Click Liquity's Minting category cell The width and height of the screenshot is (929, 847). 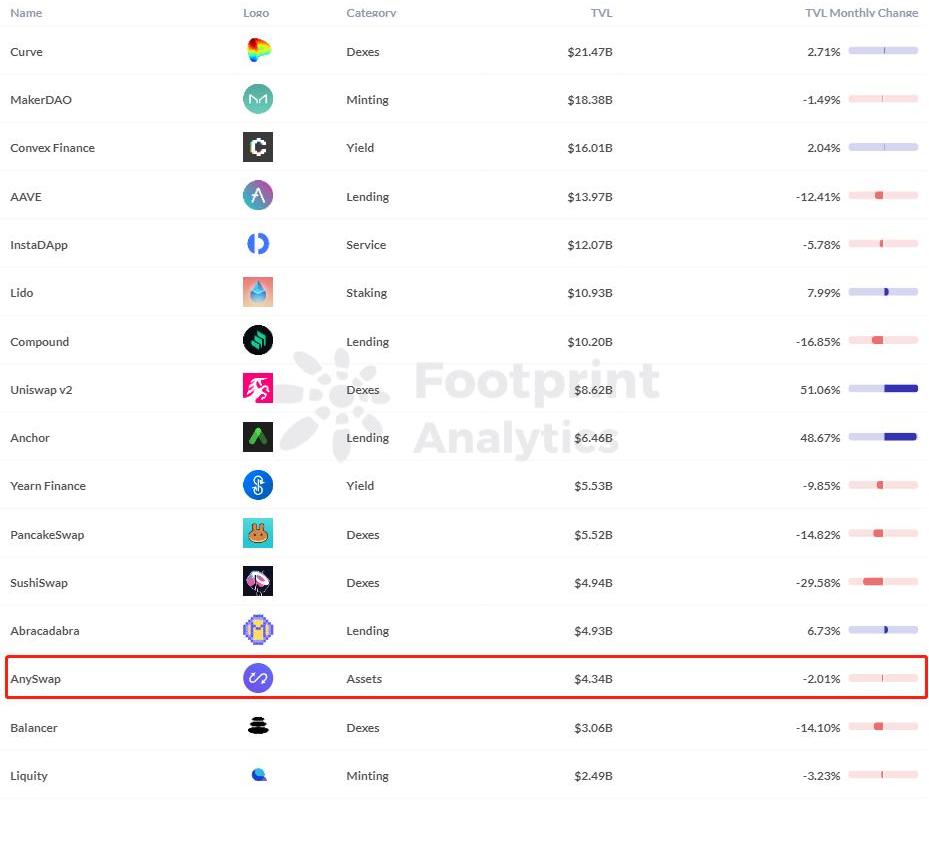click(x=367, y=776)
